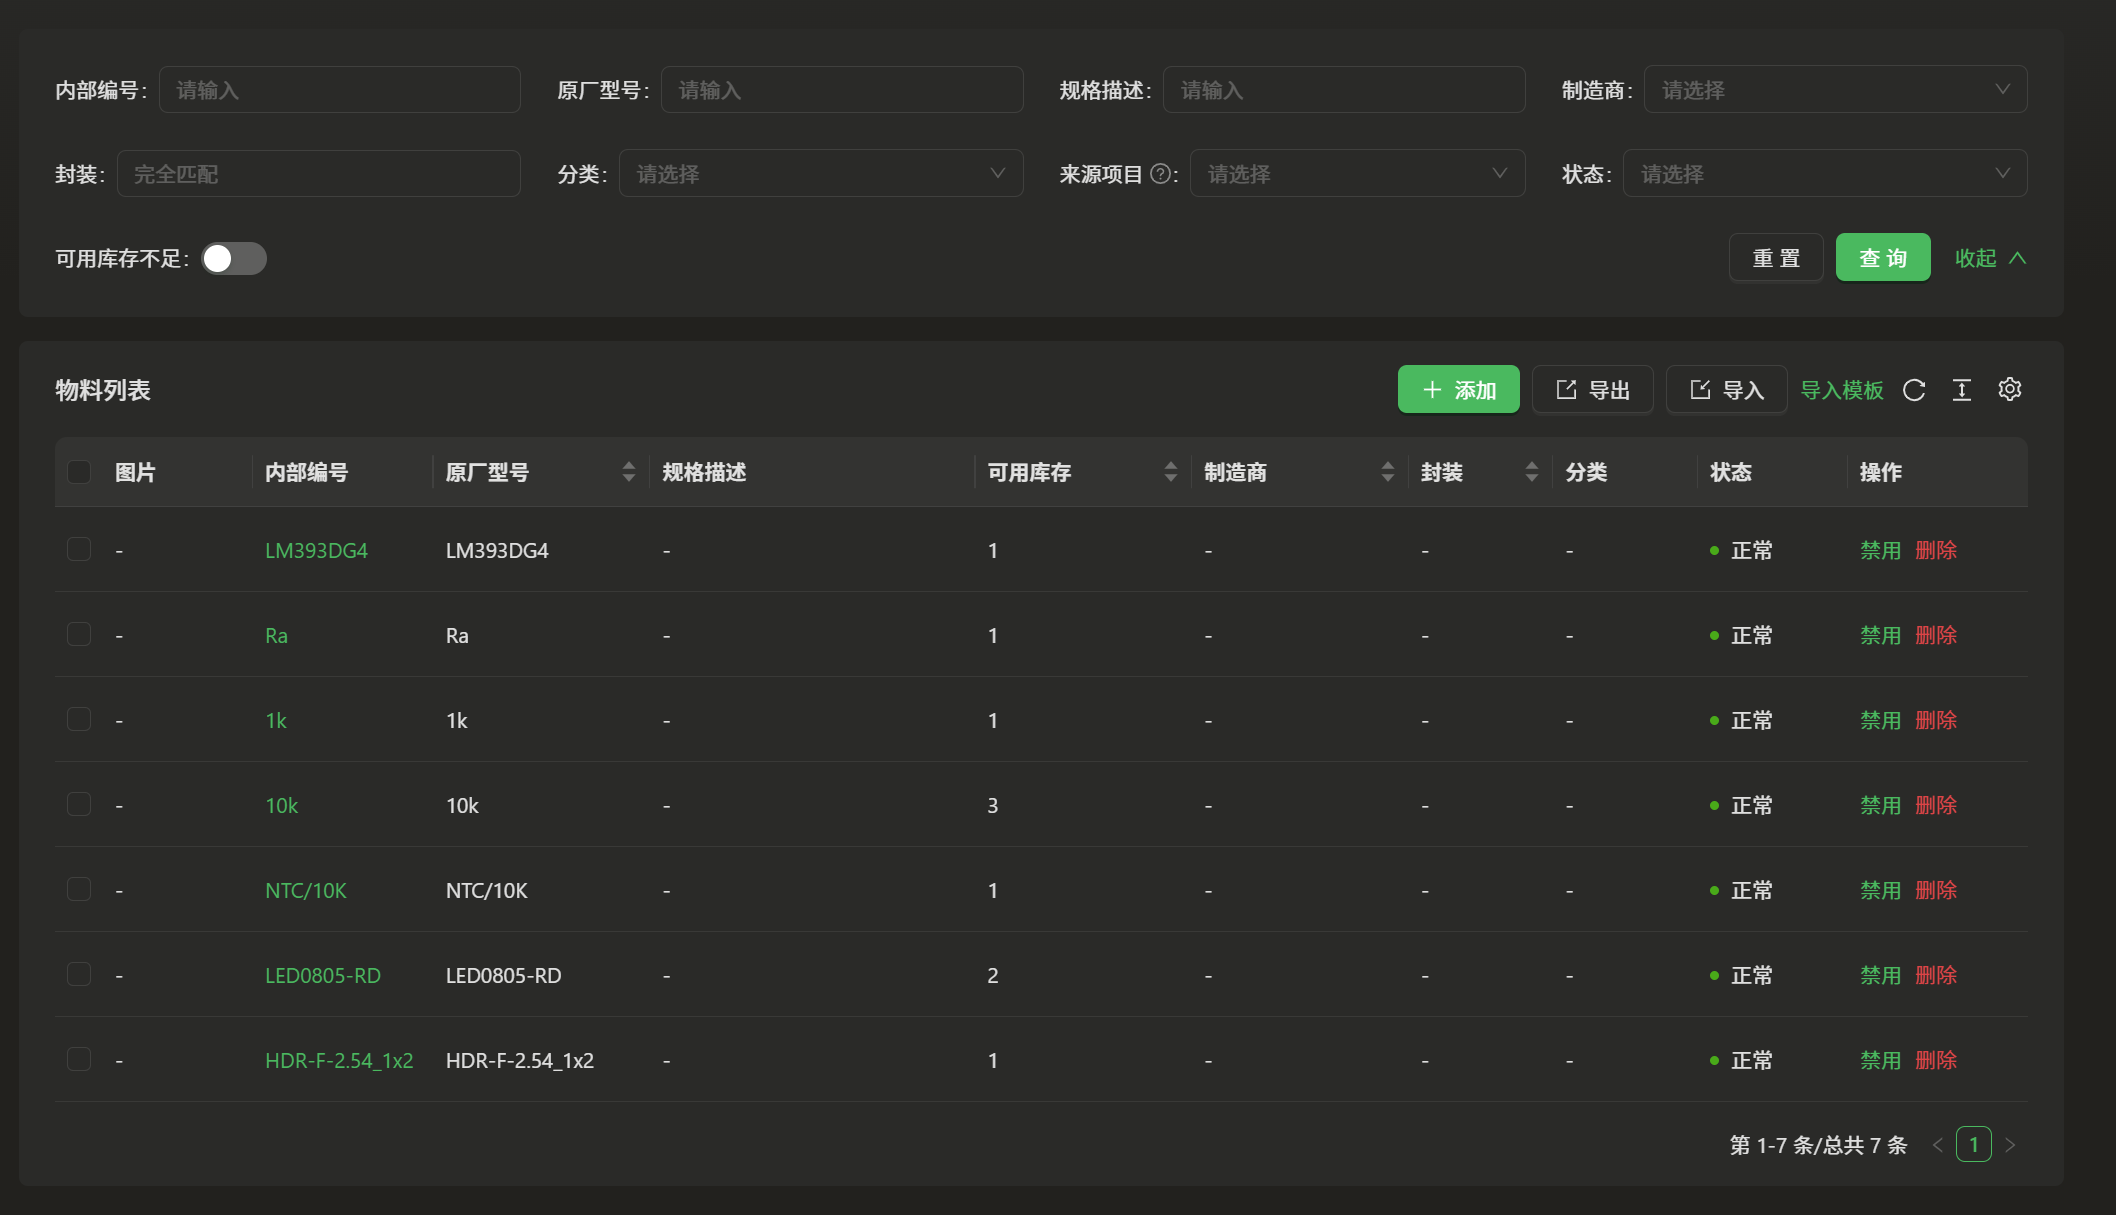Check the checkbox on the 10k row

click(79, 804)
